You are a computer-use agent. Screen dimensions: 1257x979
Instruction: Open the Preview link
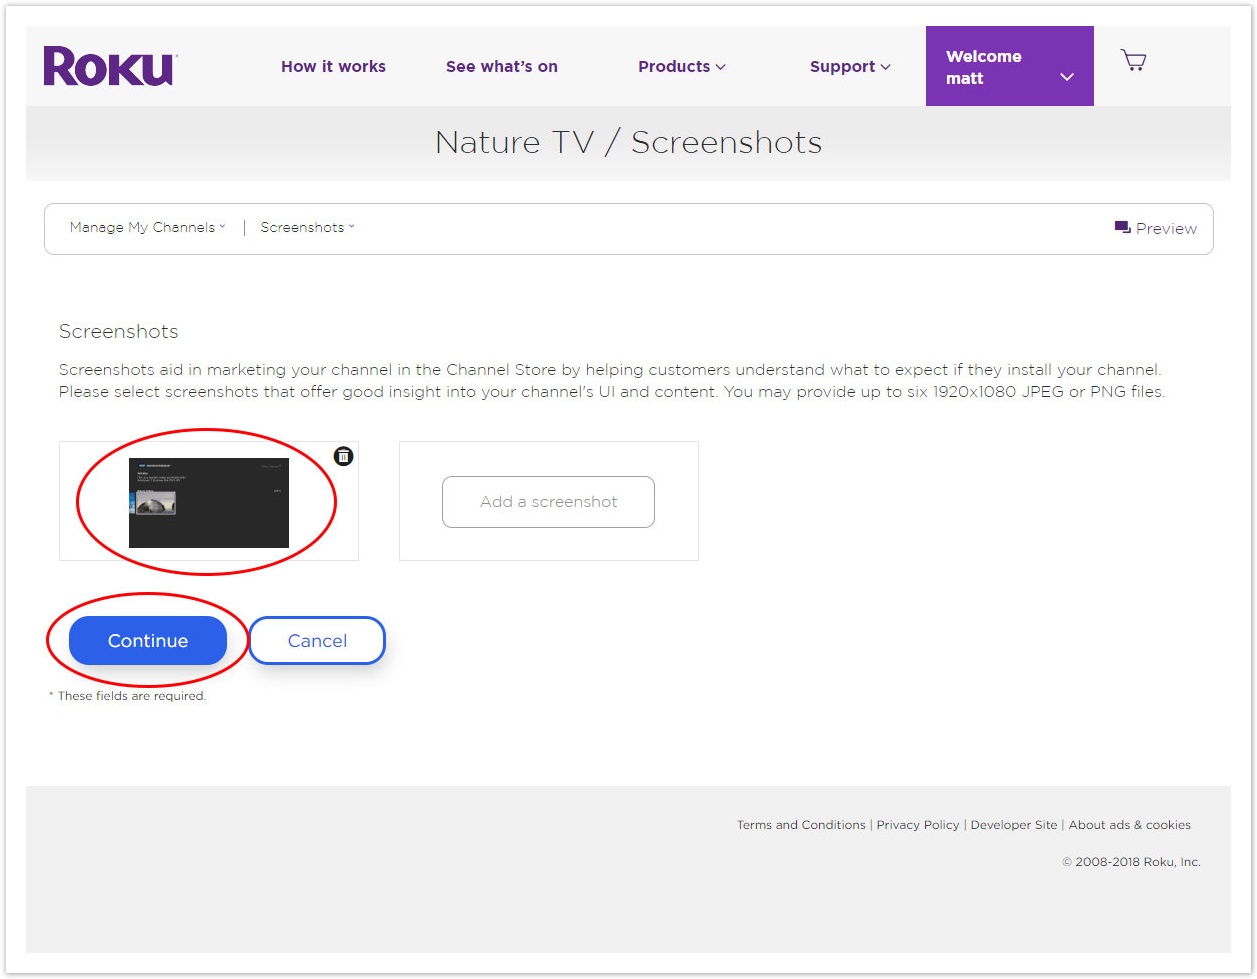pos(1155,228)
